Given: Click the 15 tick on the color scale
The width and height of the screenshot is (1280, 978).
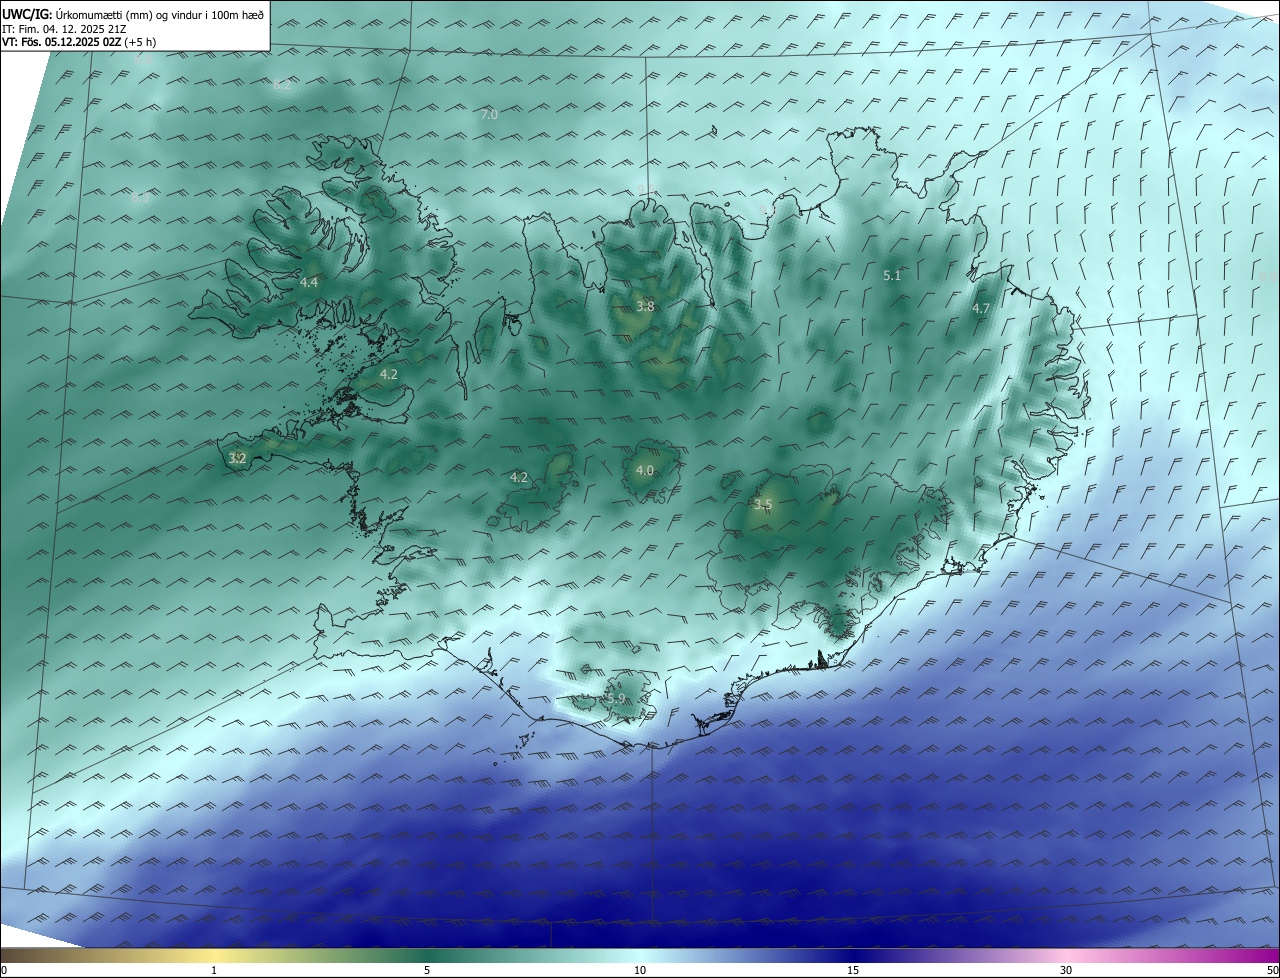Looking at the screenshot, I should click(853, 970).
